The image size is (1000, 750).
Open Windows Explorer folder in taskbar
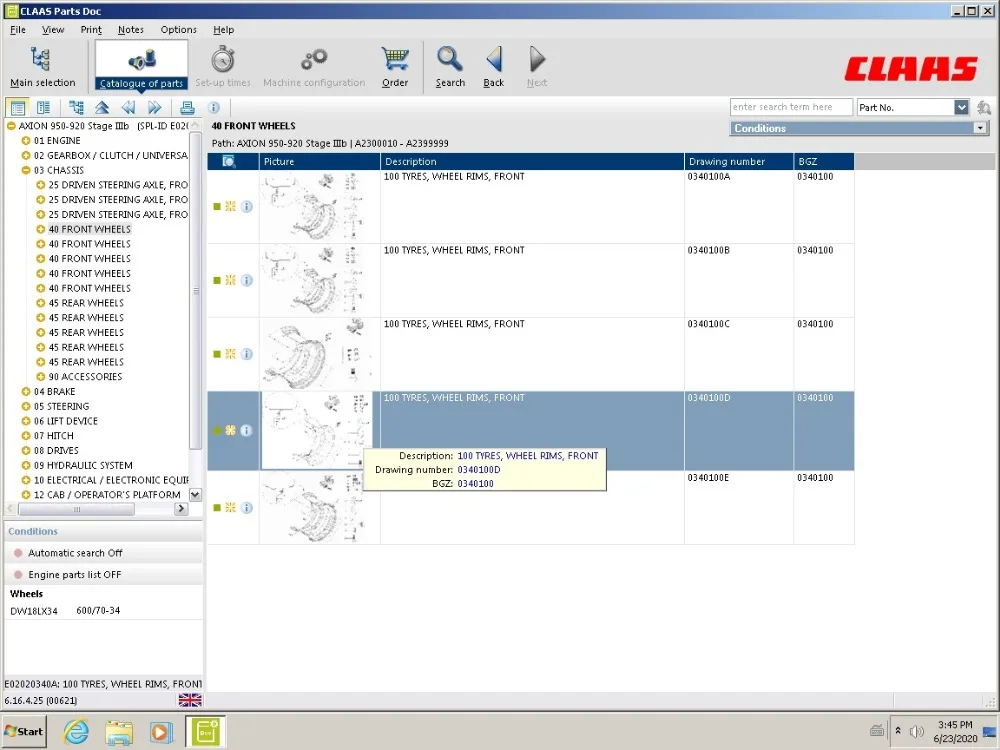coord(119,732)
